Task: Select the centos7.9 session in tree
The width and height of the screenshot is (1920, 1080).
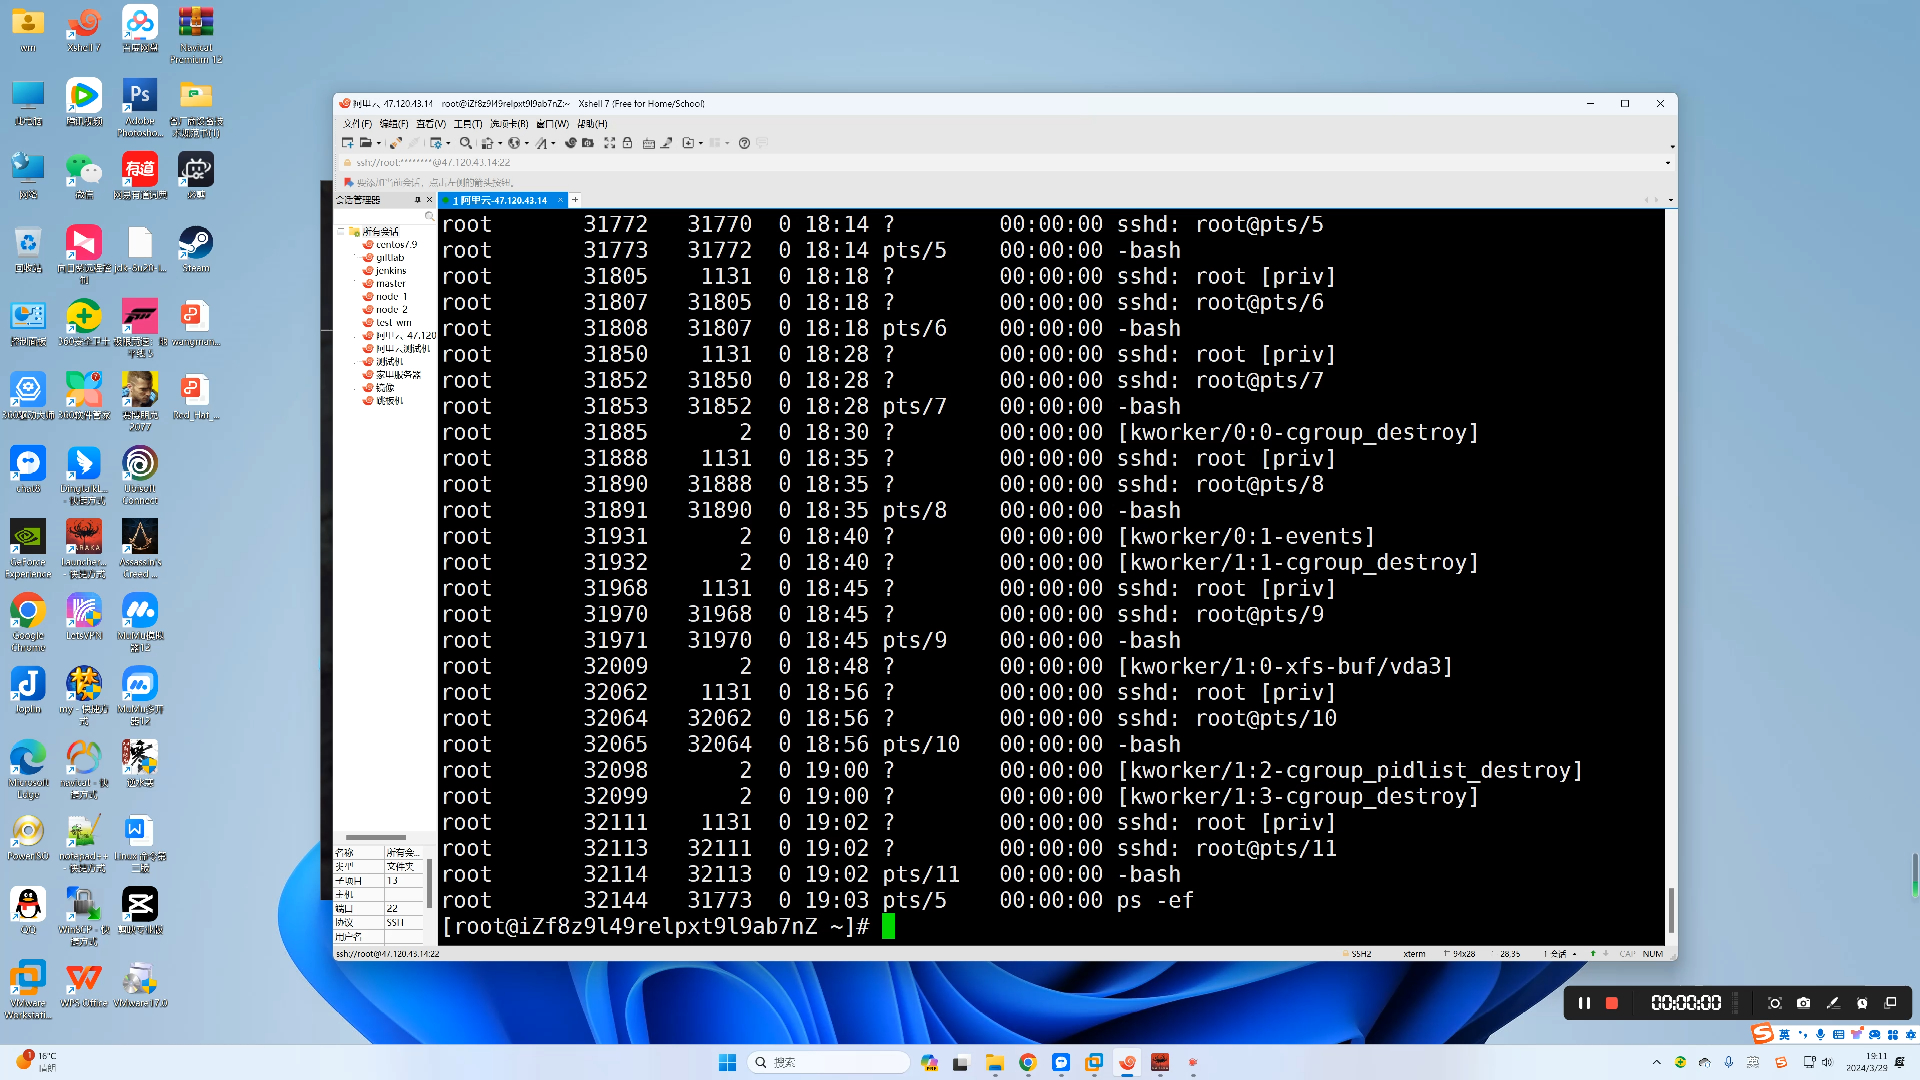Action: point(390,244)
